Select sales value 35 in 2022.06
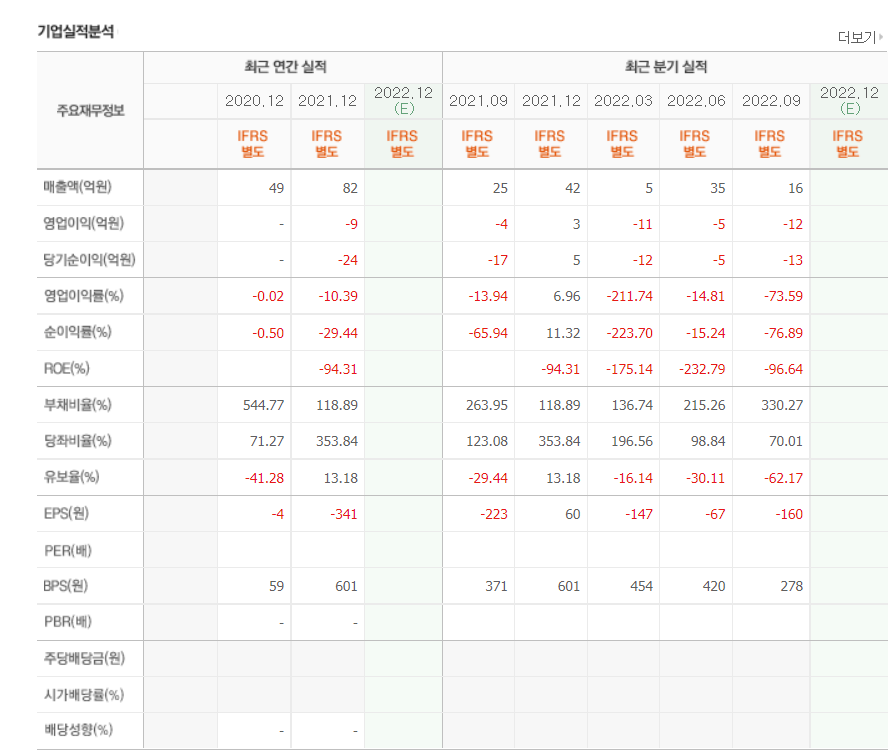894x753 pixels. coord(718,188)
